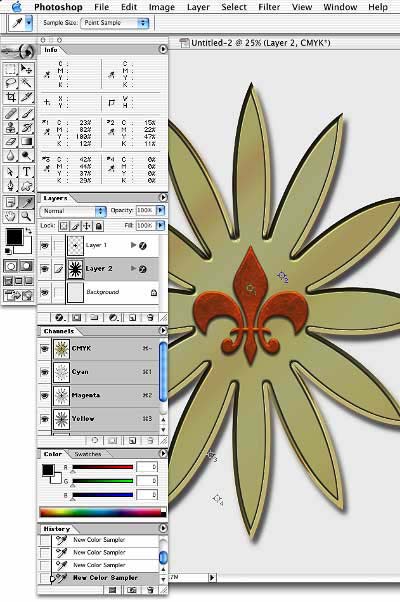The height and width of the screenshot is (602, 400).
Task: Pick the Type tool
Action: pyautogui.click(x=26, y=172)
